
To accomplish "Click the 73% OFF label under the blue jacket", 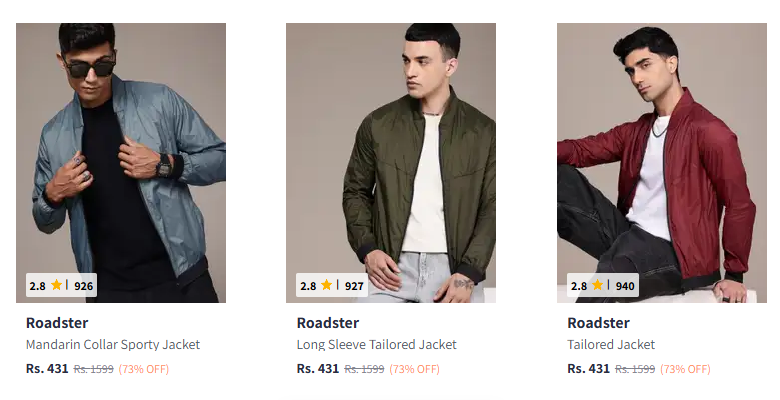I will (144, 369).
